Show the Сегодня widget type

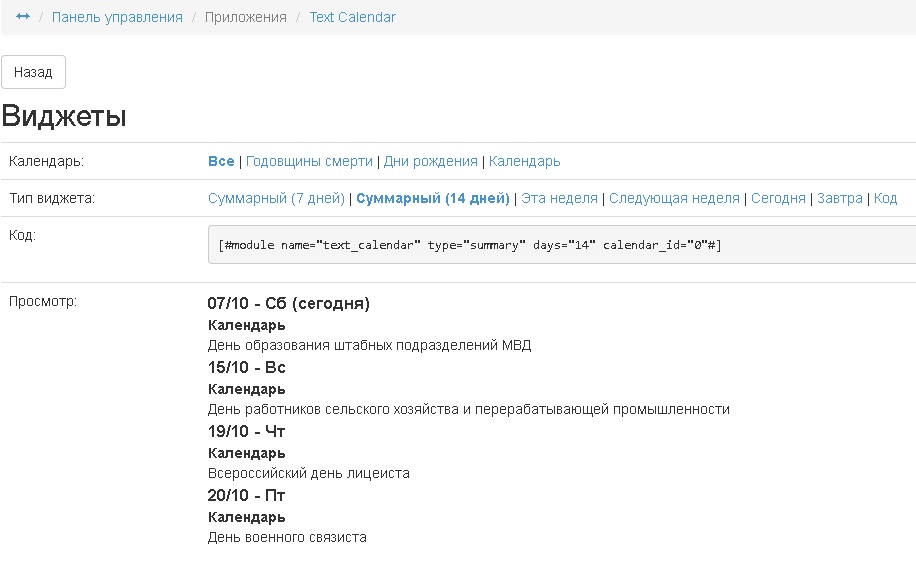(778, 198)
